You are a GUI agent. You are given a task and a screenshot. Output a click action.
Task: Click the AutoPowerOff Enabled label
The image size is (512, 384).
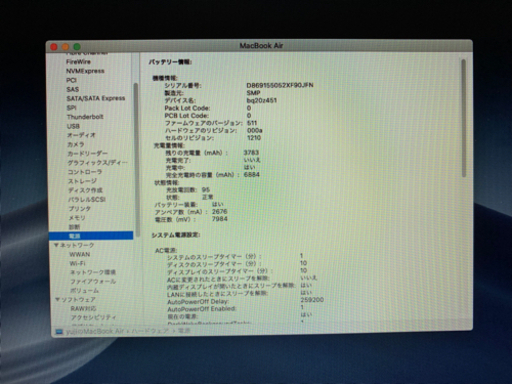pos(202,309)
